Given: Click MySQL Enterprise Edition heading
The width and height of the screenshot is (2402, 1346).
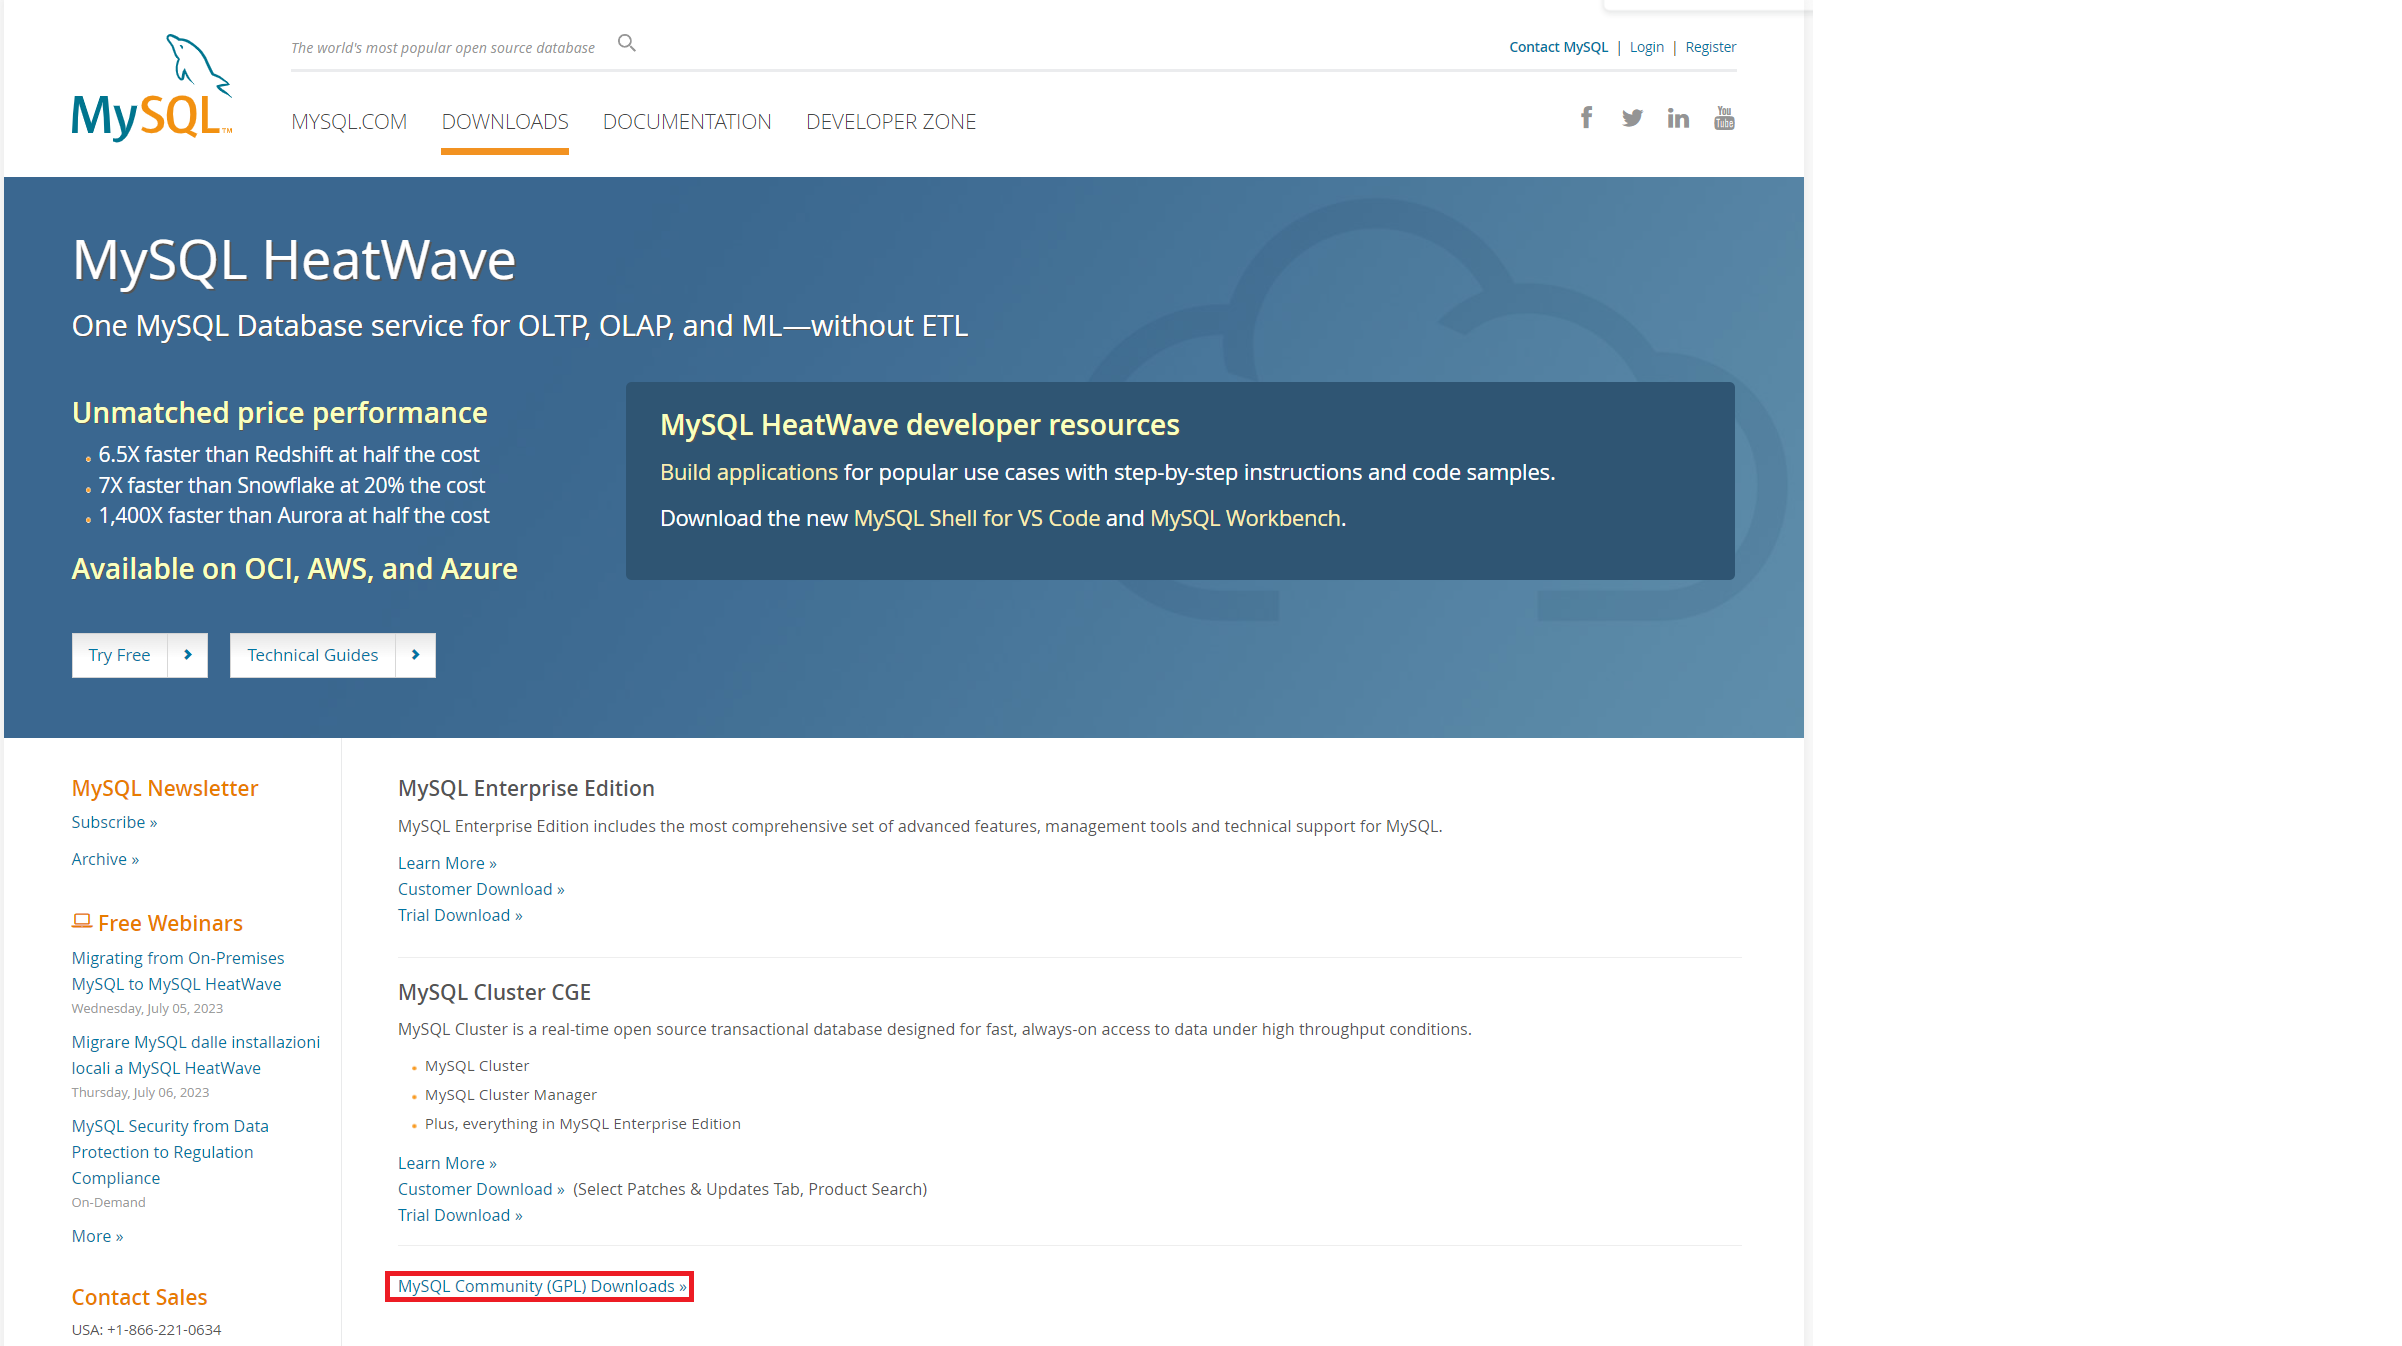Looking at the screenshot, I should click(526, 788).
